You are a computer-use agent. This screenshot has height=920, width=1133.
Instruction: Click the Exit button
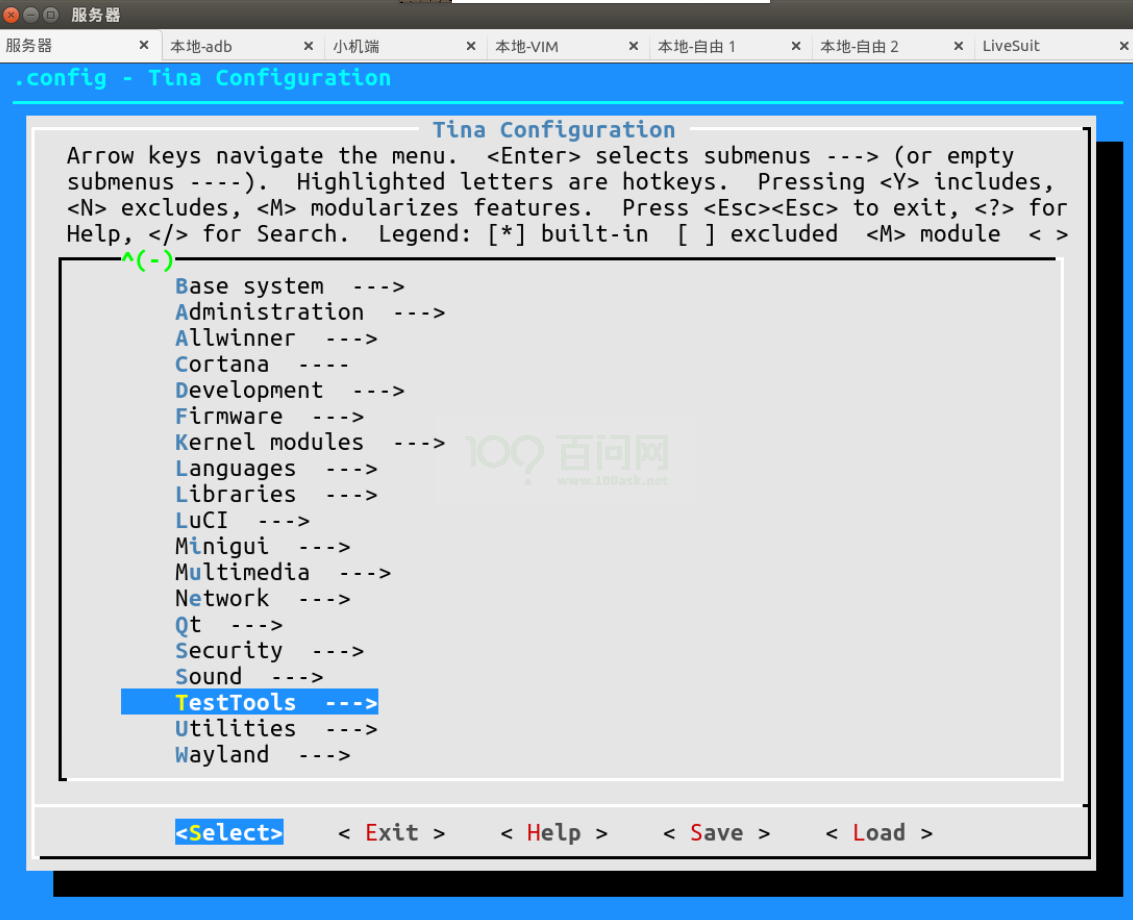click(390, 832)
